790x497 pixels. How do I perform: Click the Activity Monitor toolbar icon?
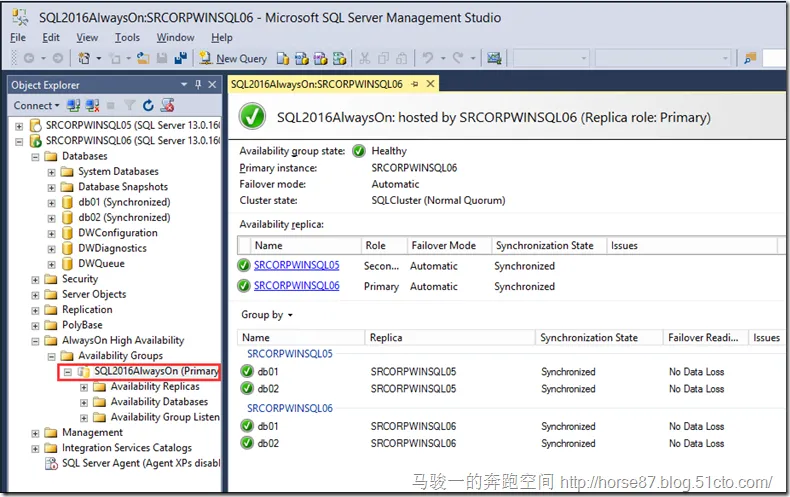click(x=494, y=58)
